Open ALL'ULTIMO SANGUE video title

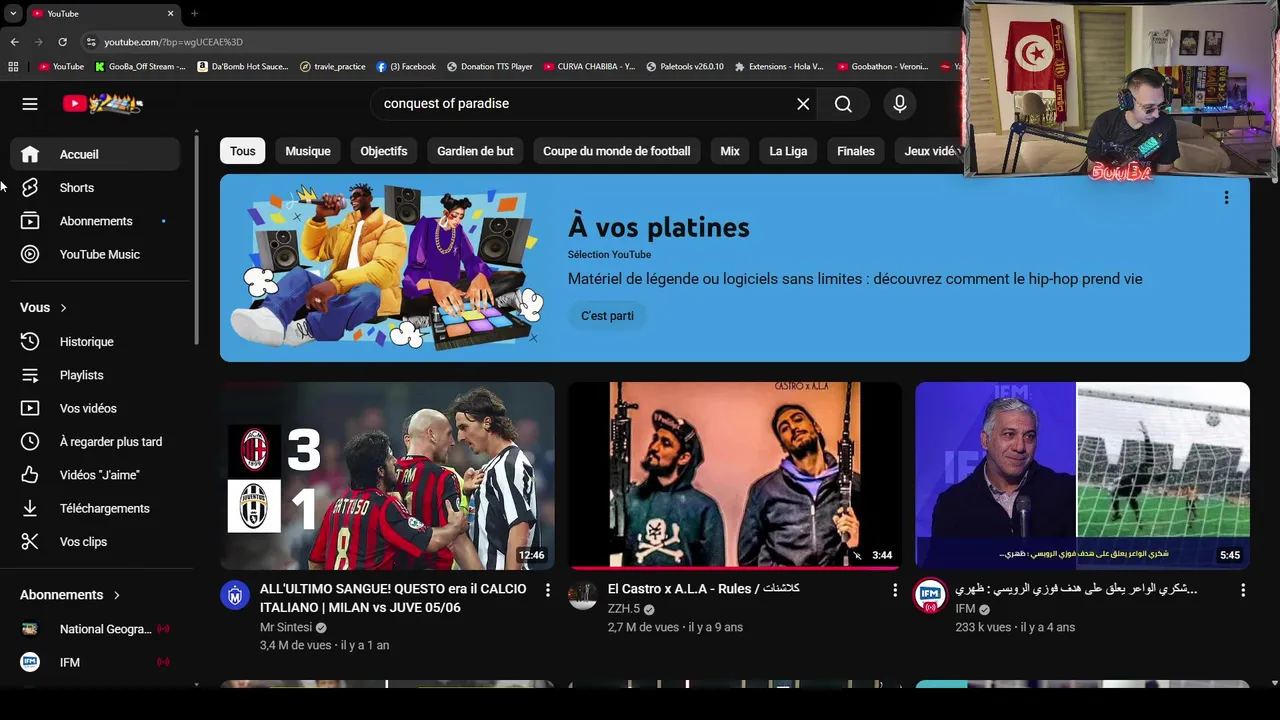pos(393,598)
